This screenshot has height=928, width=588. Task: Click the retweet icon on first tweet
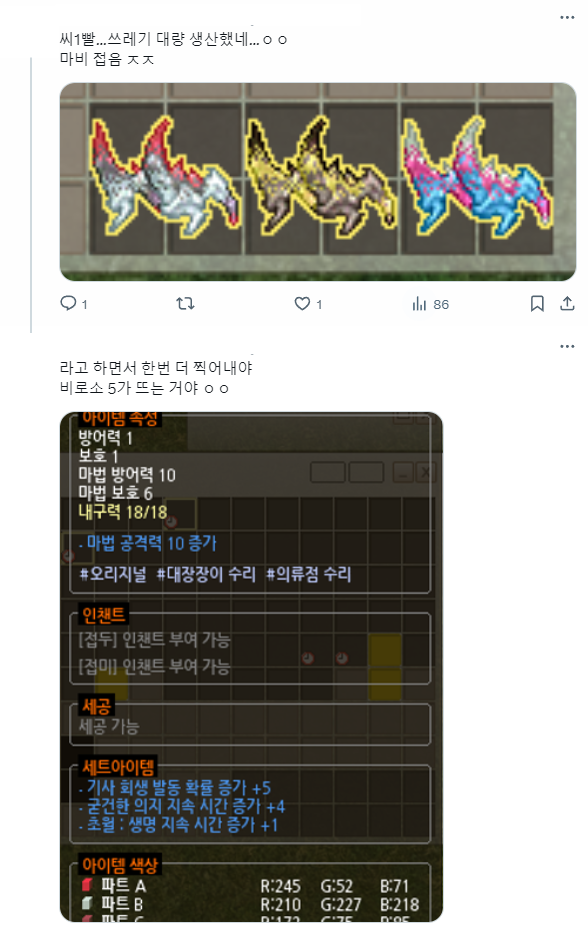click(x=185, y=304)
